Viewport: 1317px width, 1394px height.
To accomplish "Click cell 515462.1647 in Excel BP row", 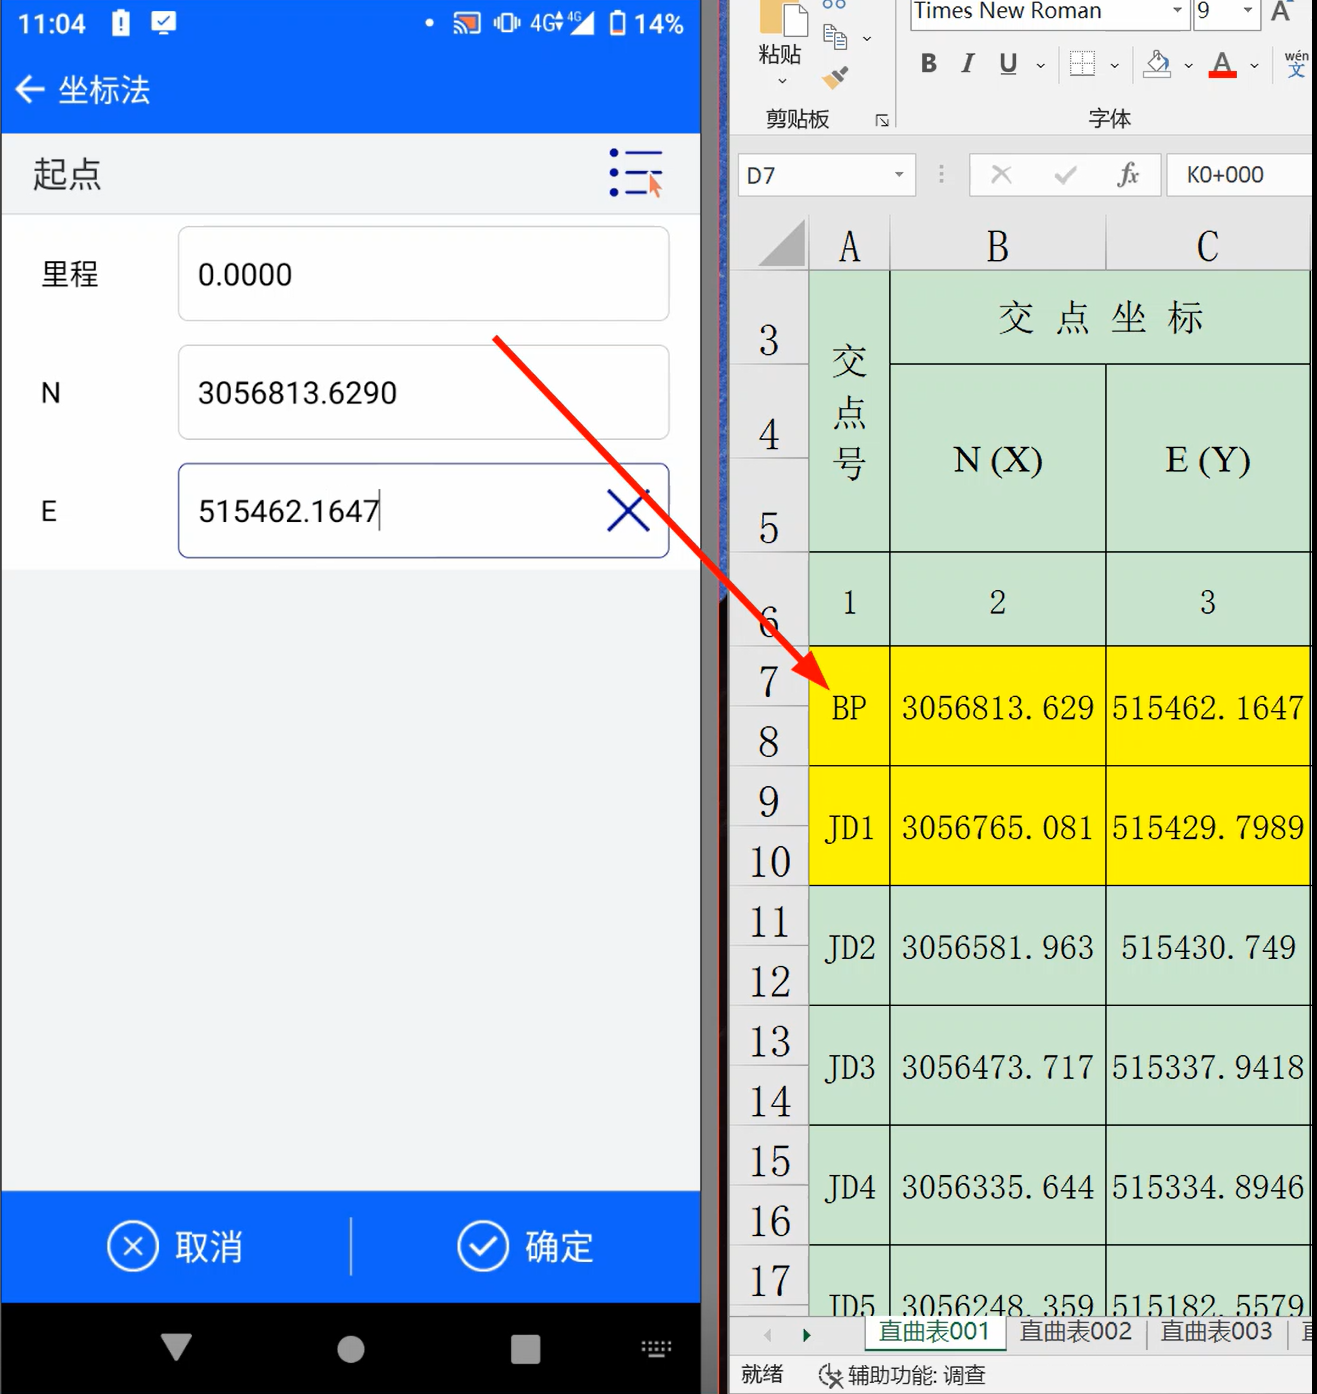I will 1208,706.
